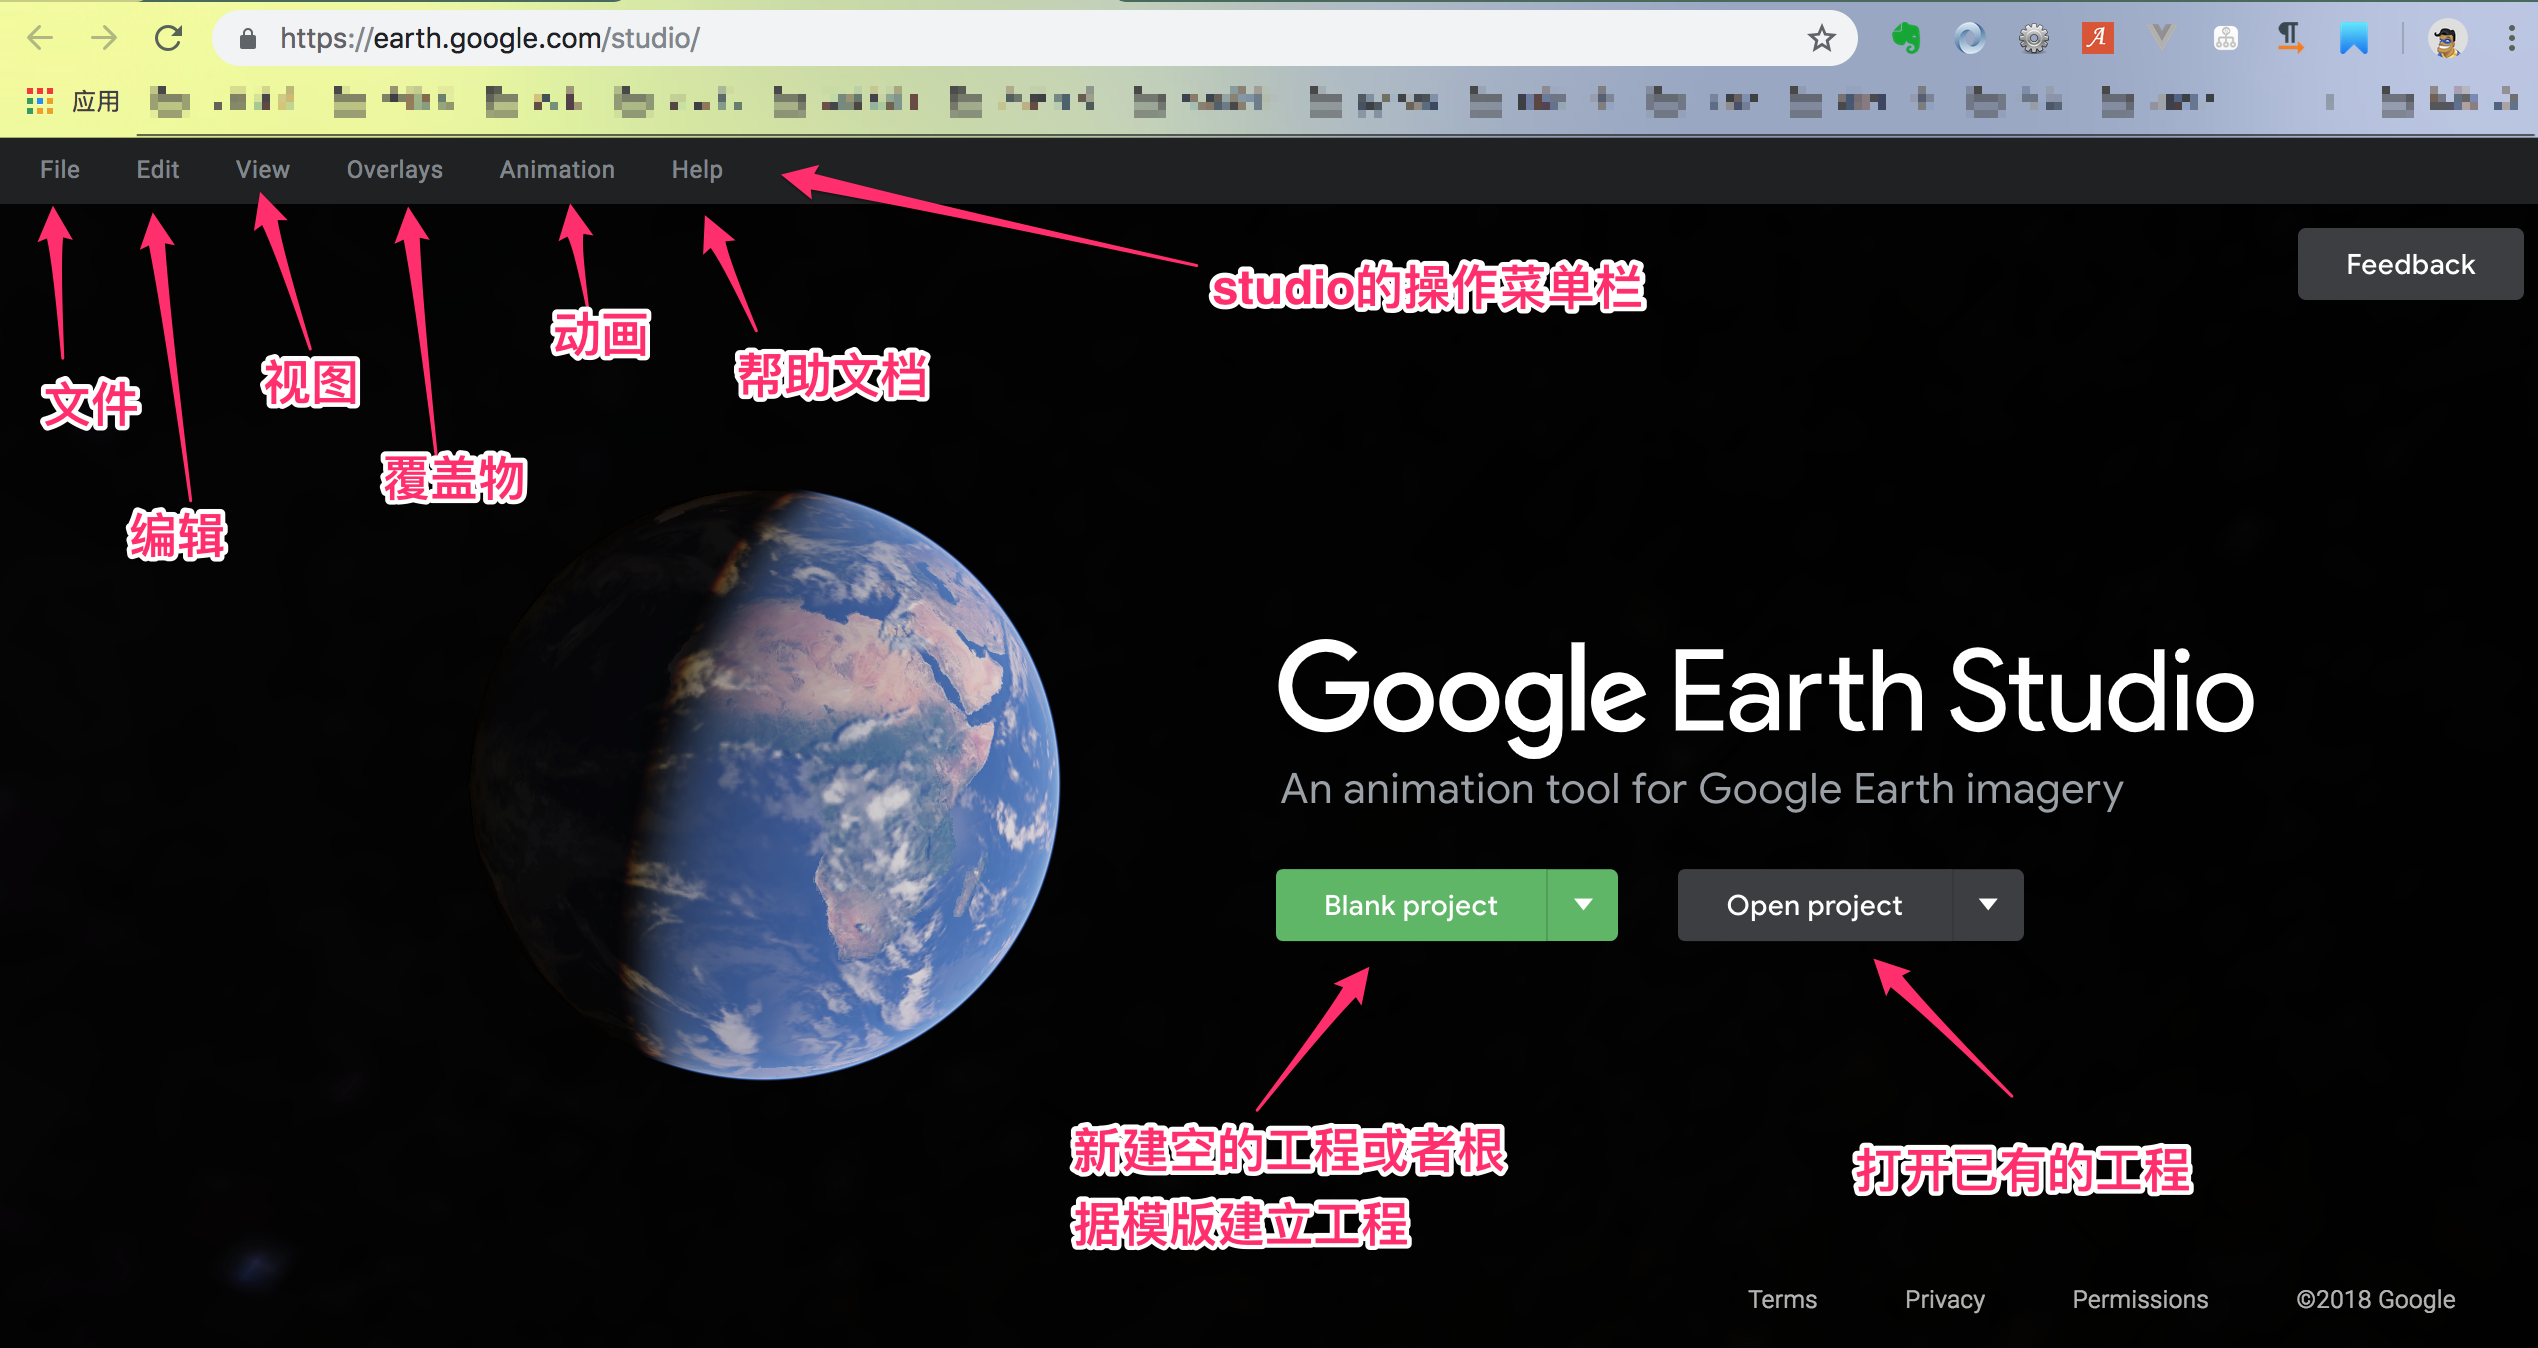Start a Blank project
This screenshot has height=1348, width=2538.
[x=1410, y=905]
